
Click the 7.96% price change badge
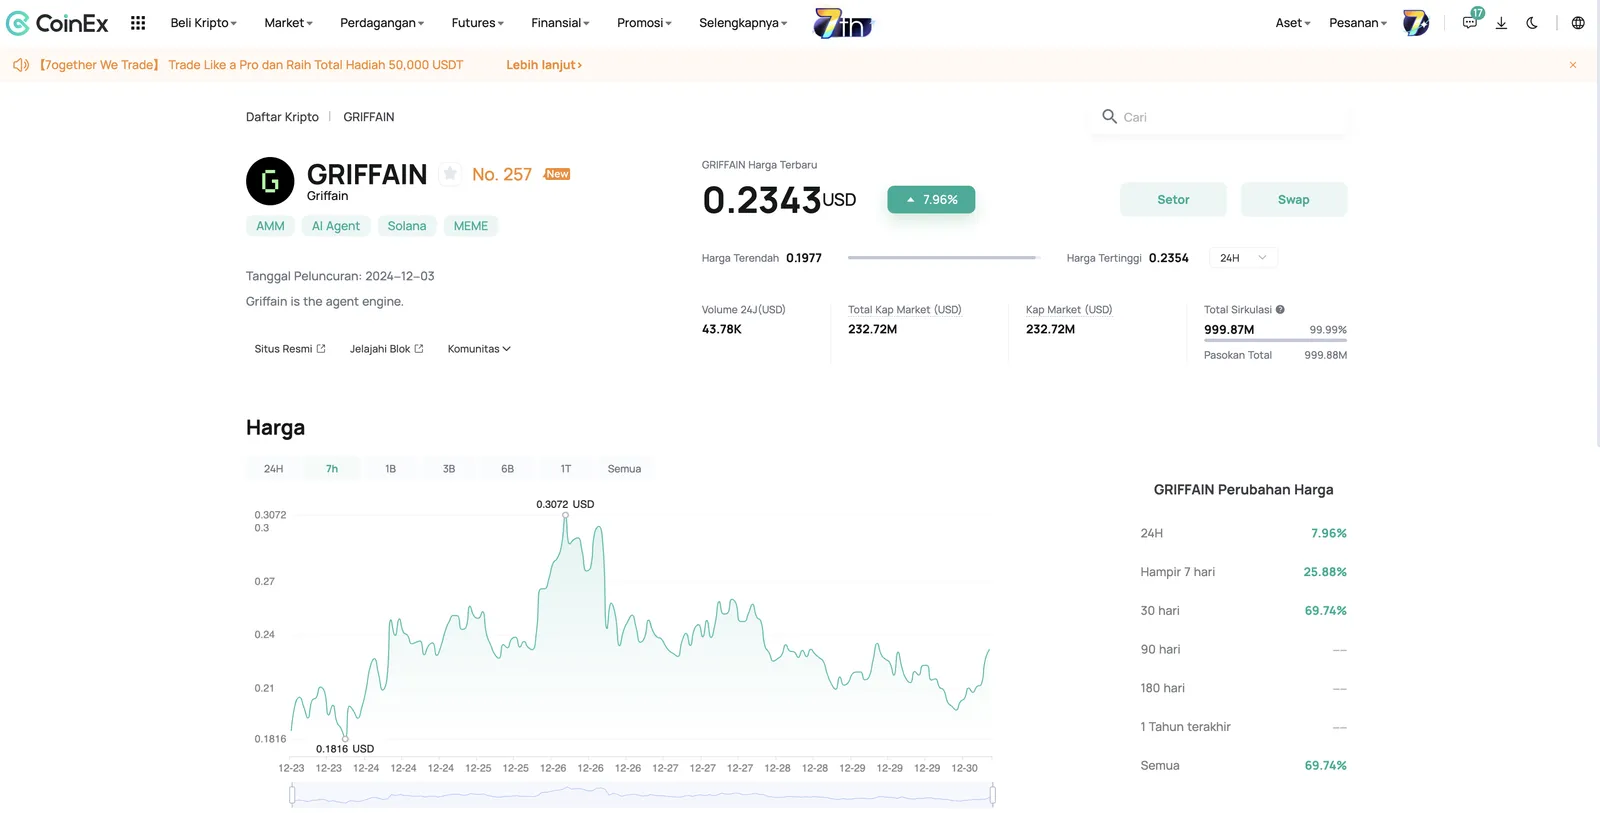[x=931, y=200]
